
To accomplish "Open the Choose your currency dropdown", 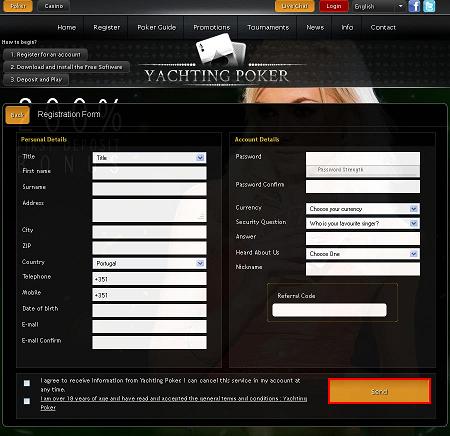I will (363, 209).
